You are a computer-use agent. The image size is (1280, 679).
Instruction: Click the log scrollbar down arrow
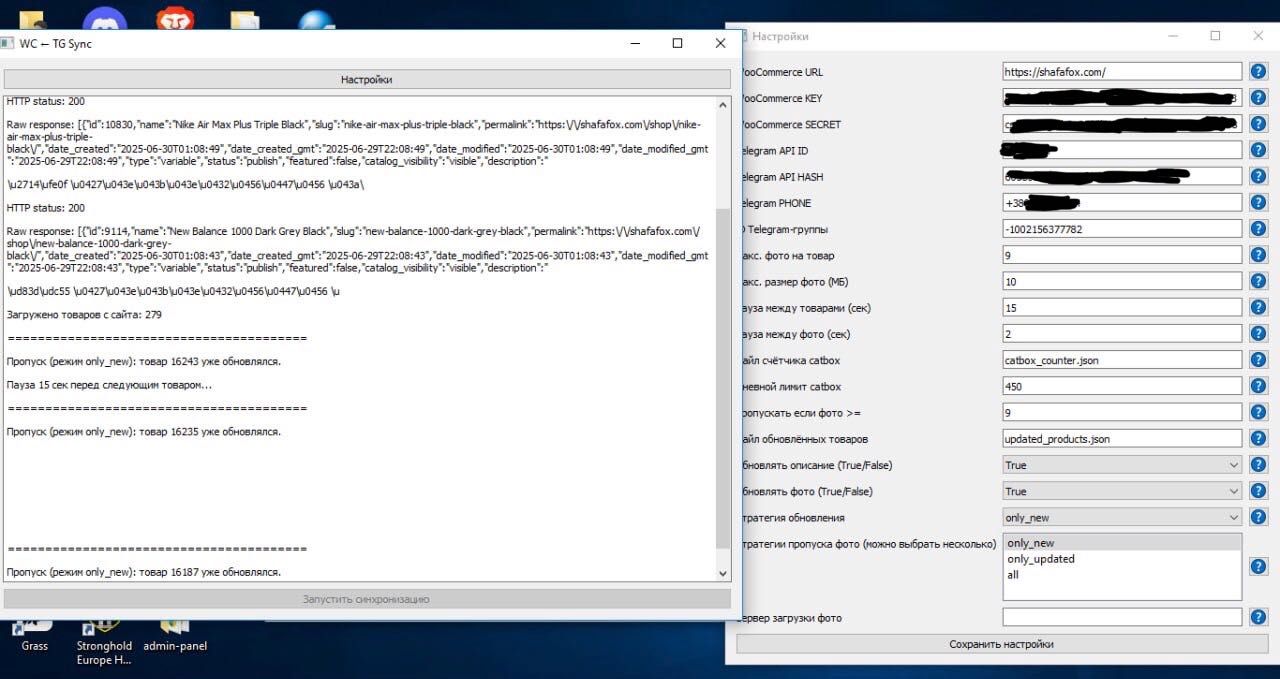[724, 573]
